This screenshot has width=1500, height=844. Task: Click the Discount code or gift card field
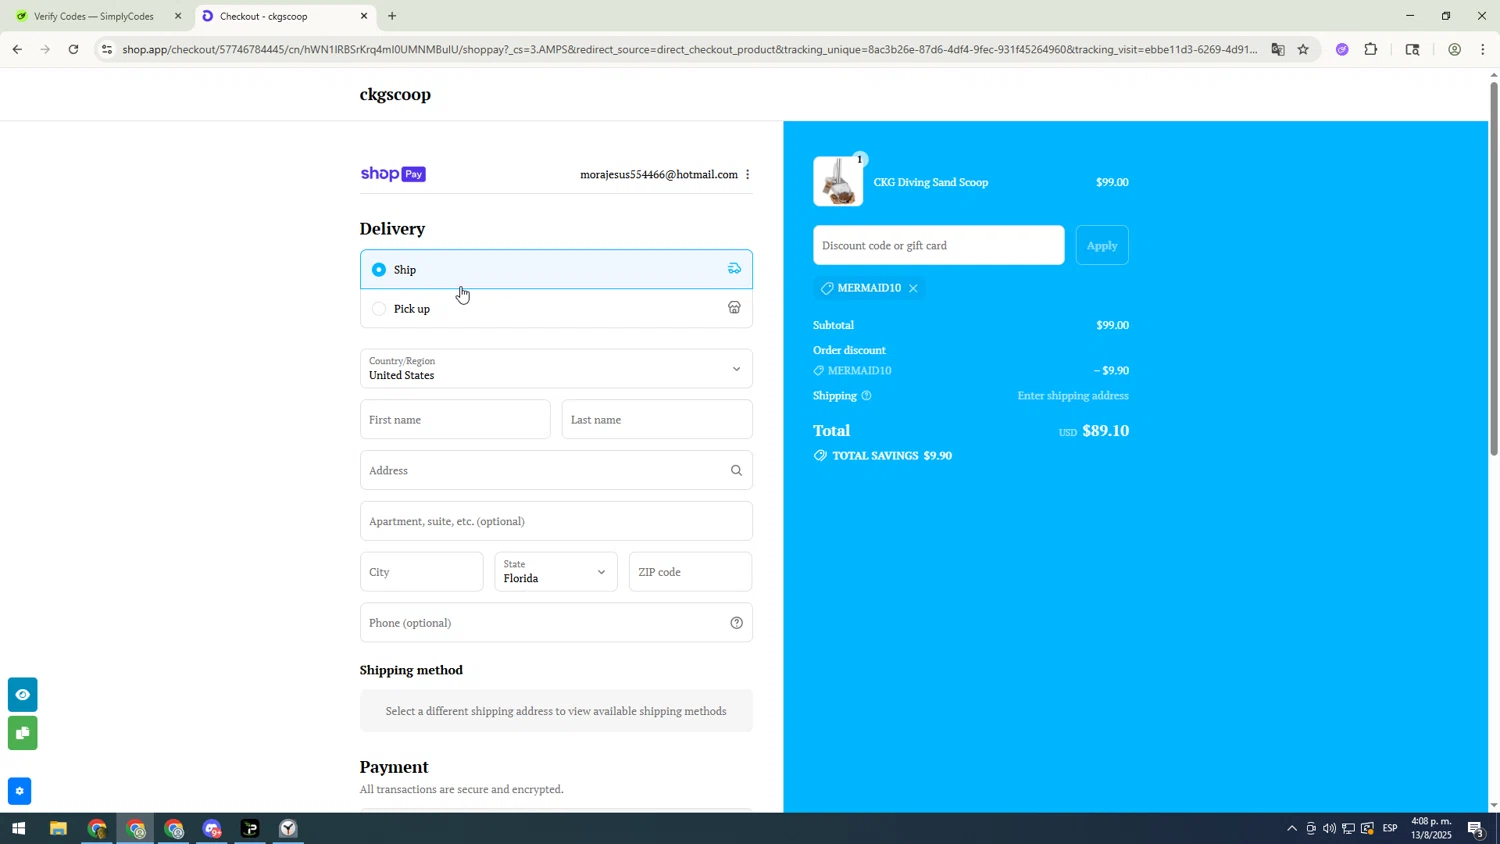click(939, 246)
